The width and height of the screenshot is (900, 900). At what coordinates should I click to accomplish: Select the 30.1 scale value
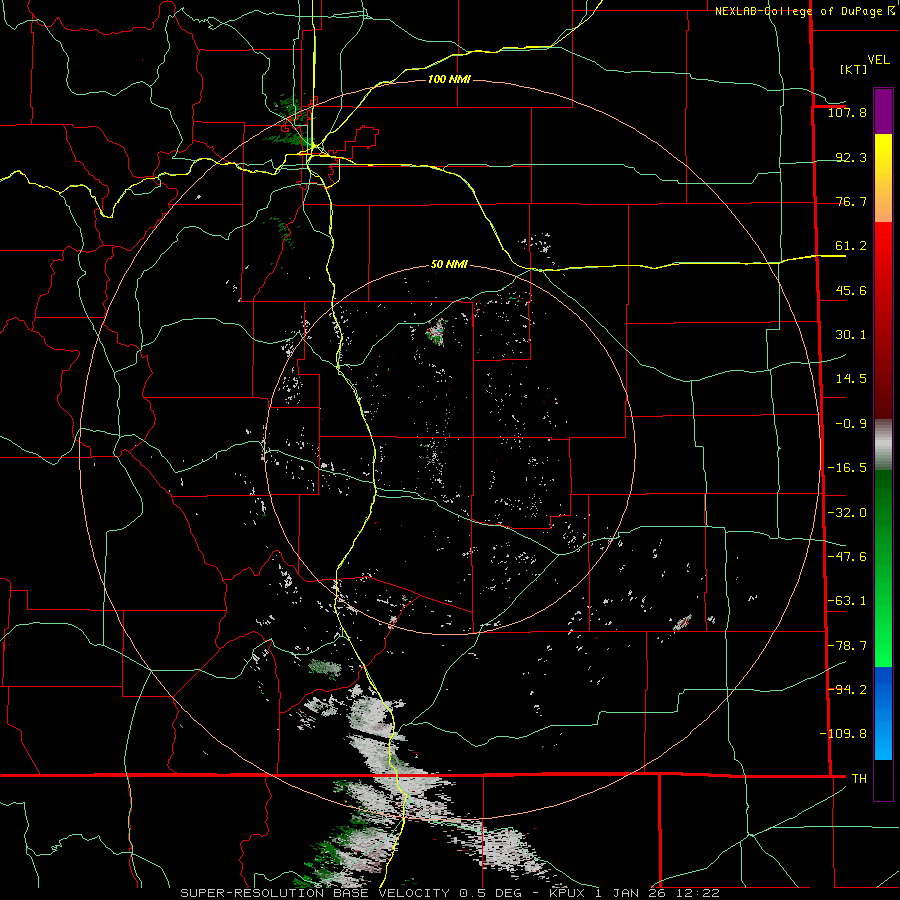[x=851, y=335]
